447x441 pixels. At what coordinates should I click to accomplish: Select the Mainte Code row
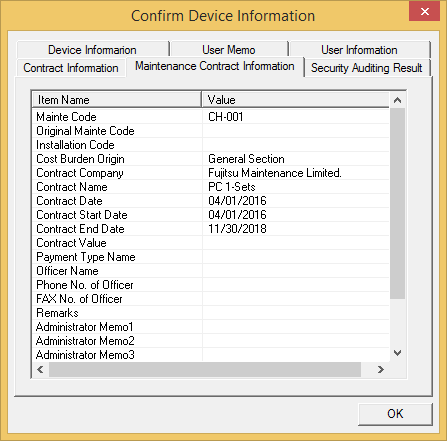(211, 117)
